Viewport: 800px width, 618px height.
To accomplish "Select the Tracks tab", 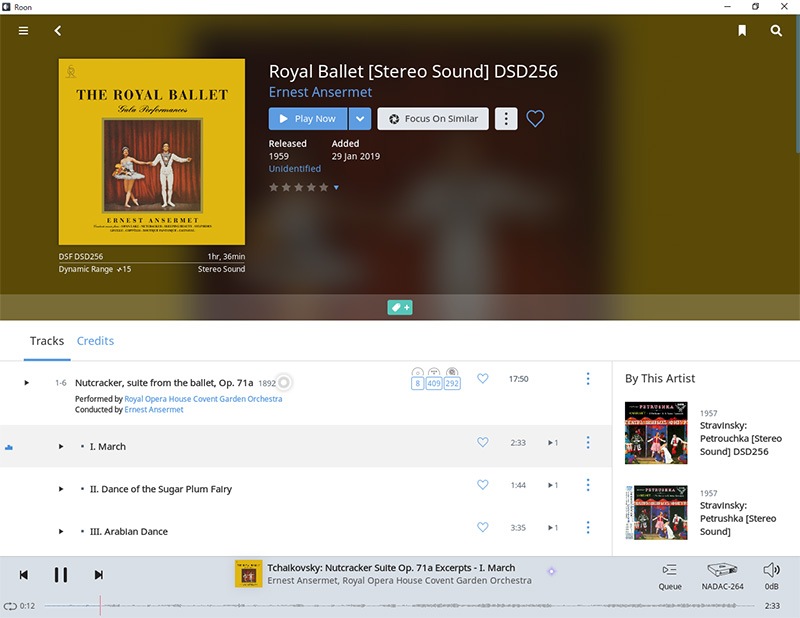I will 47,341.
